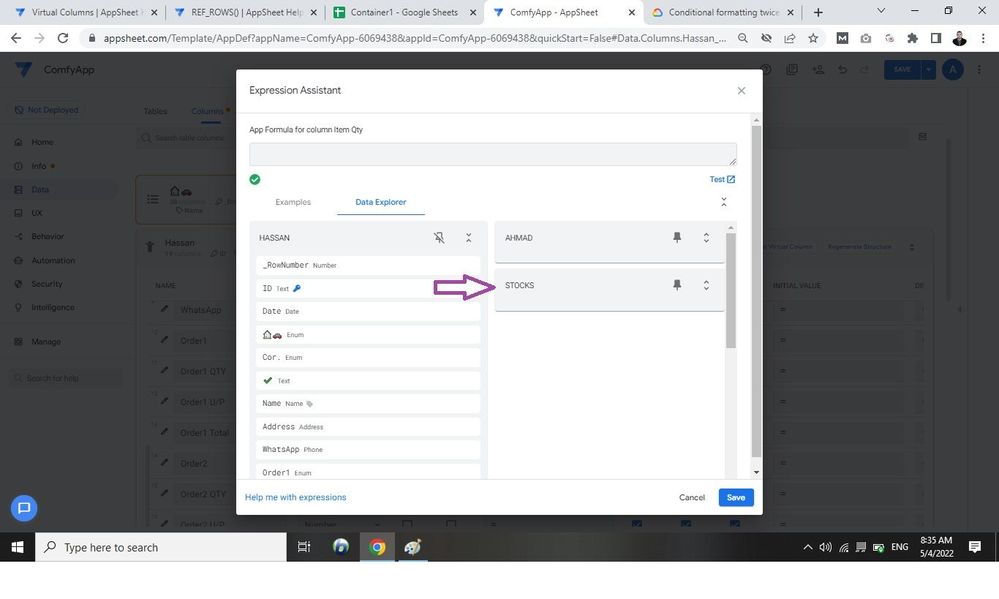Click the Search for help field
Screen dimensions: 999x599
coord(66,378)
